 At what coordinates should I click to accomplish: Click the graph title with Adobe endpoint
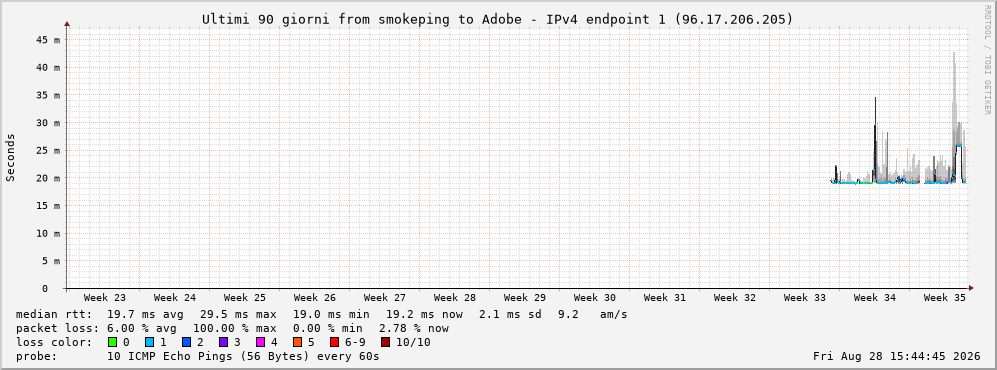(x=498, y=20)
